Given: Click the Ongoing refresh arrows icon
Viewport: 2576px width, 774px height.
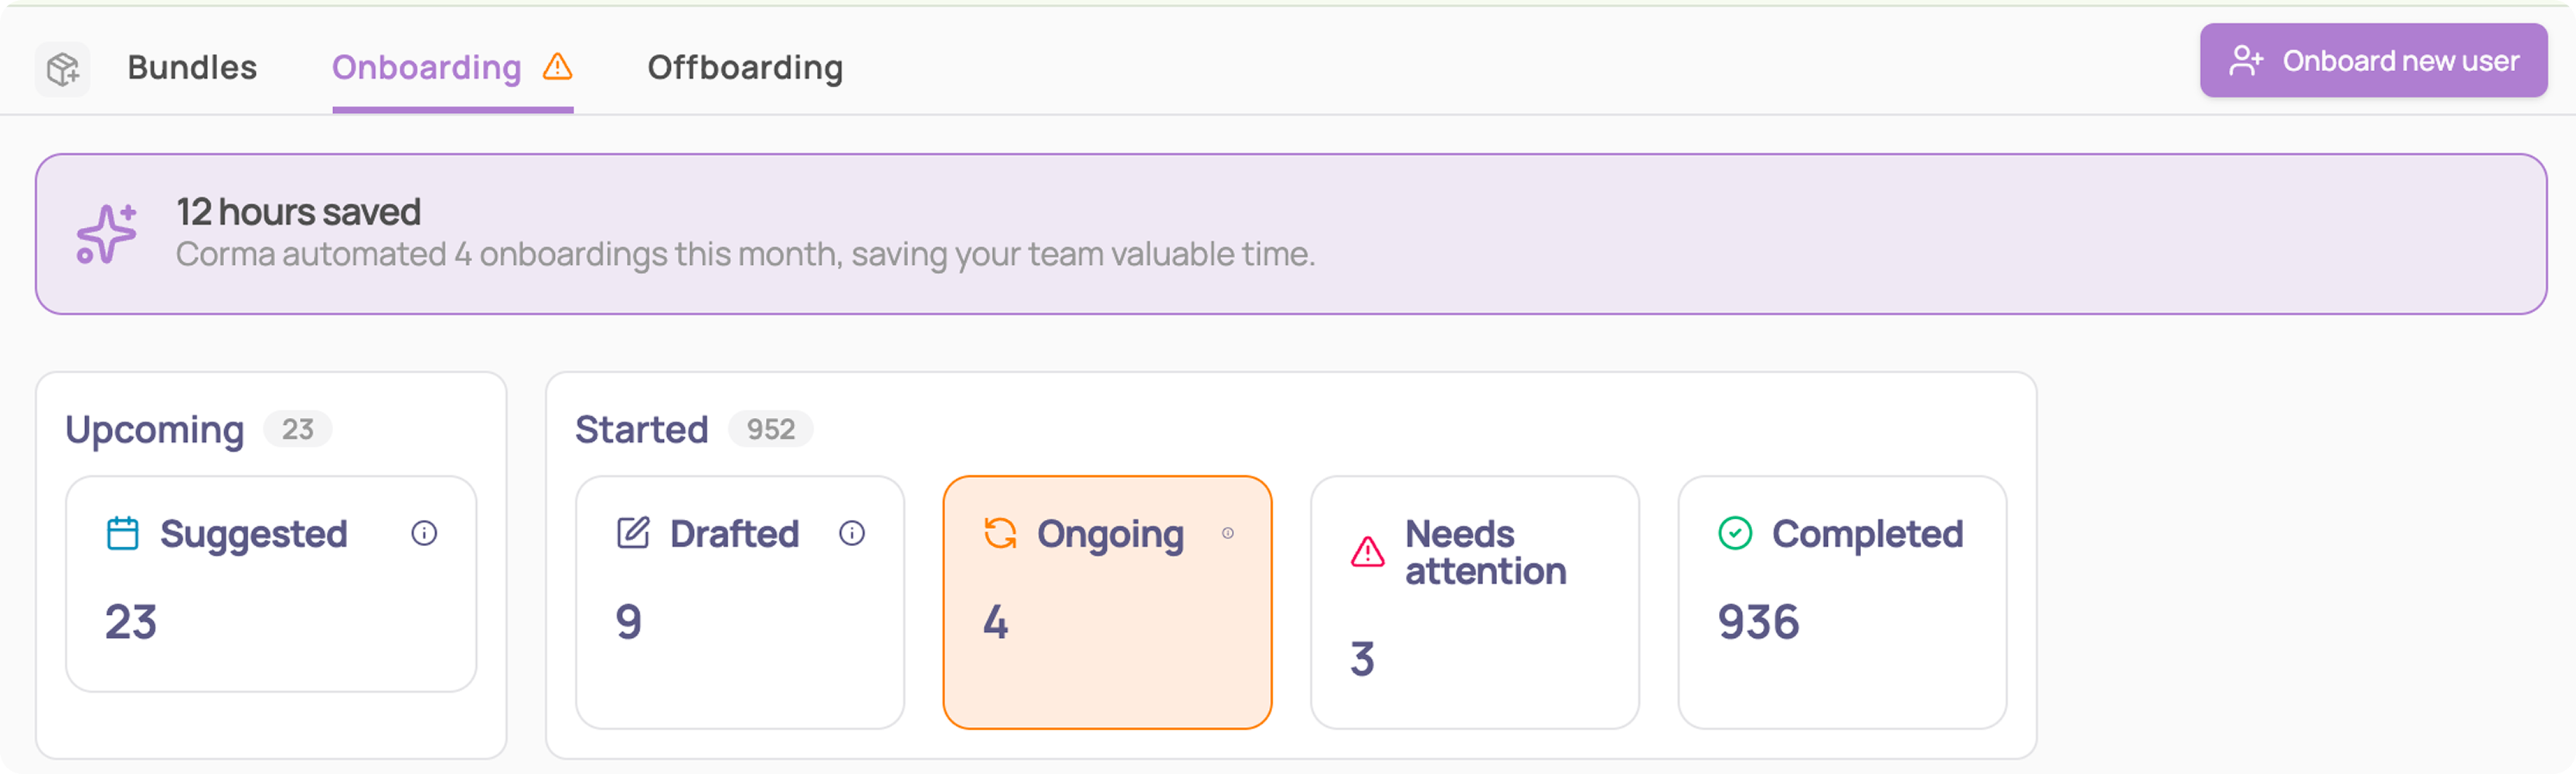Looking at the screenshot, I should 1000,533.
